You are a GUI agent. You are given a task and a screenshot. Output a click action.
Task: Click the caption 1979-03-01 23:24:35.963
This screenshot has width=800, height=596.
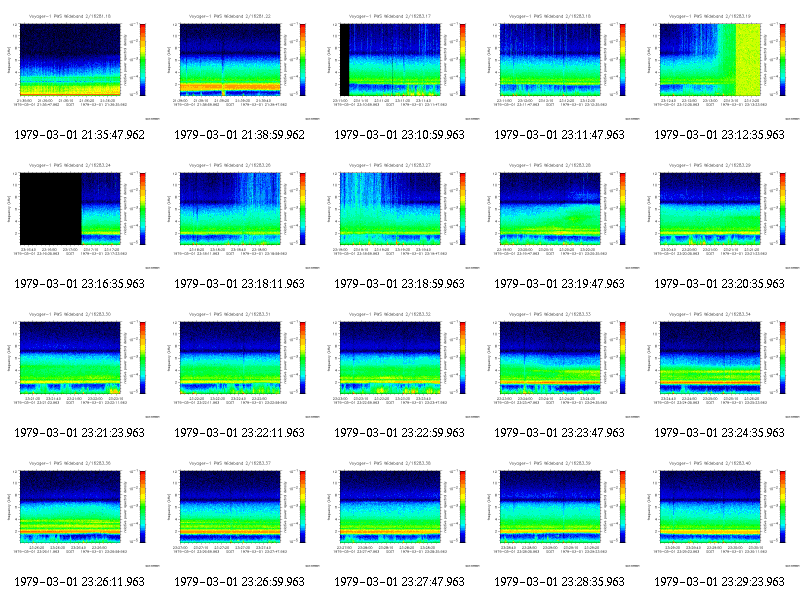tap(719, 433)
